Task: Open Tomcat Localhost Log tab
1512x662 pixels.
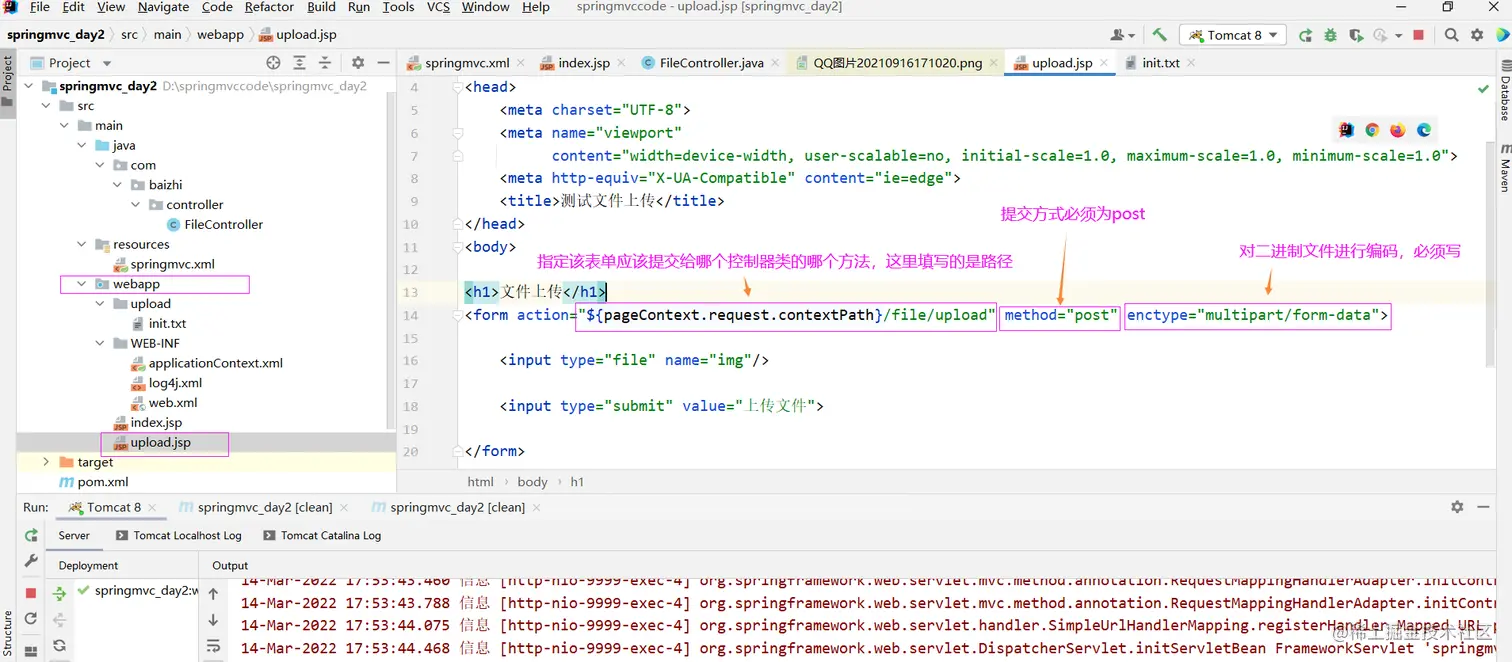Action: [x=179, y=535]
